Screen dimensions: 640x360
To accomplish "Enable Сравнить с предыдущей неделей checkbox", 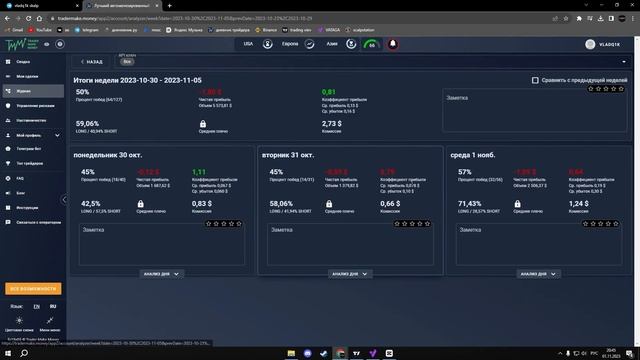I will 535,80.
